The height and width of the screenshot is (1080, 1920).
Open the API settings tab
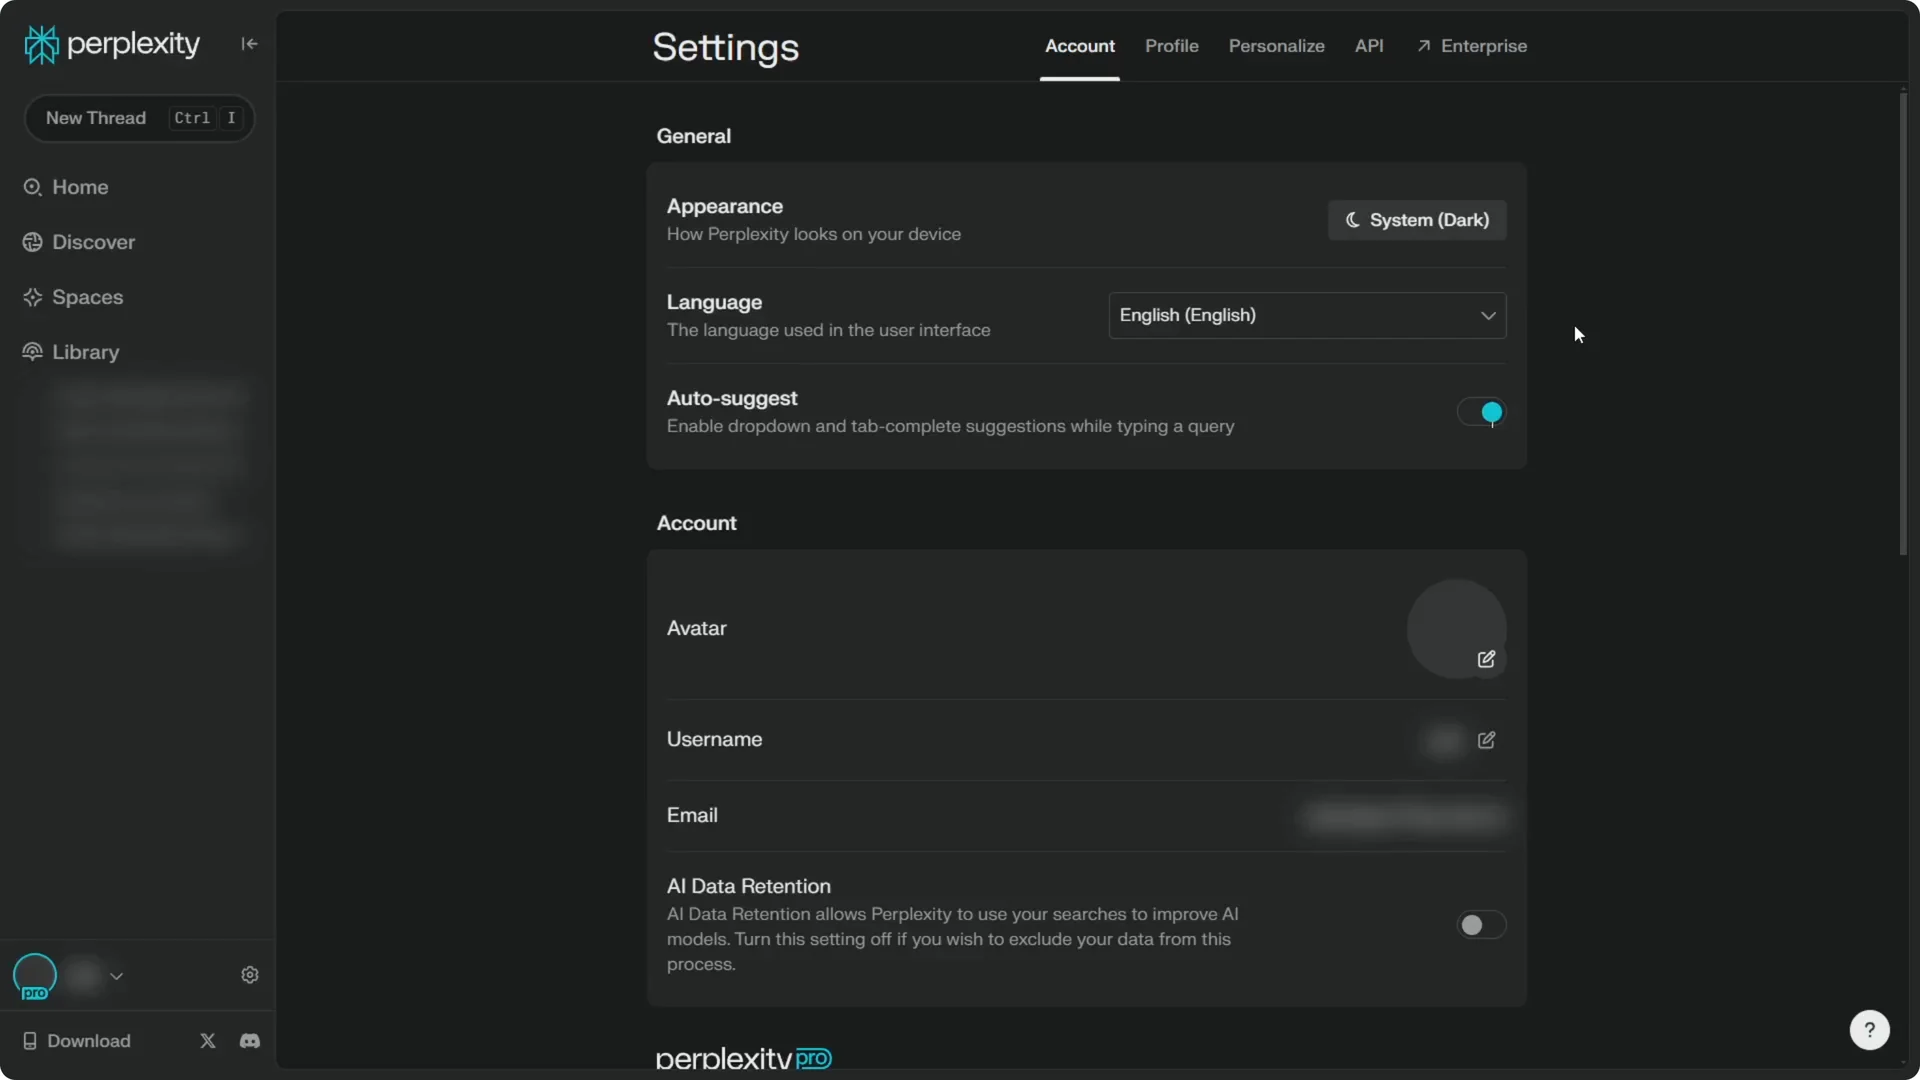[1369, 46]
